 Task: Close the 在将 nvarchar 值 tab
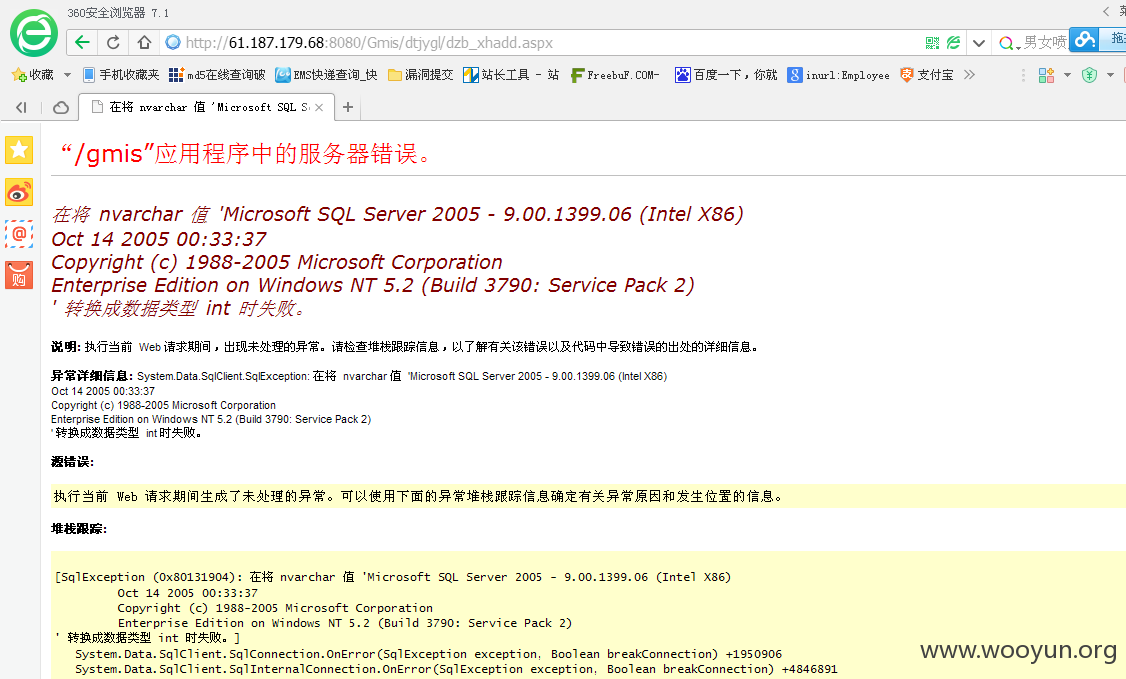coord(319,107)
